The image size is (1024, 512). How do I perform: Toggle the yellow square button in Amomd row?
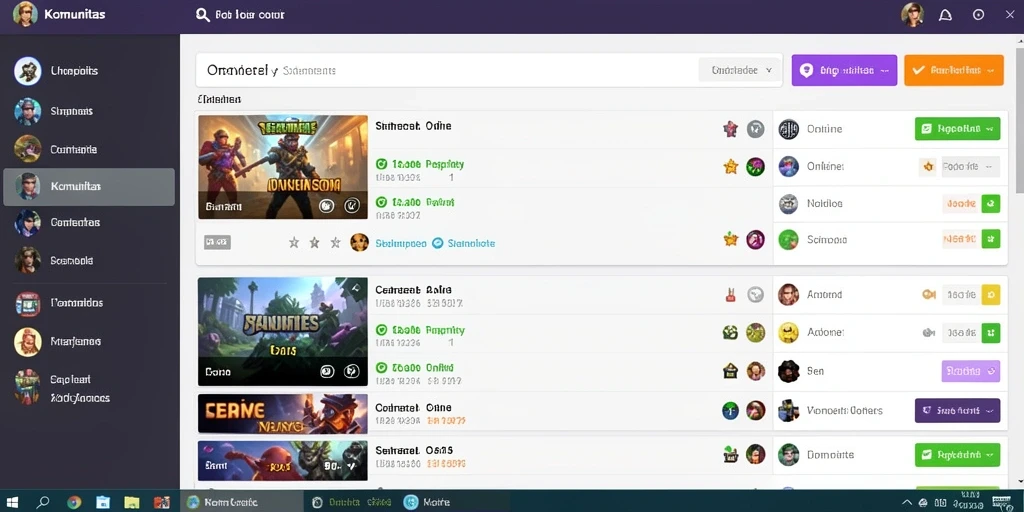[x=991, y=295]
